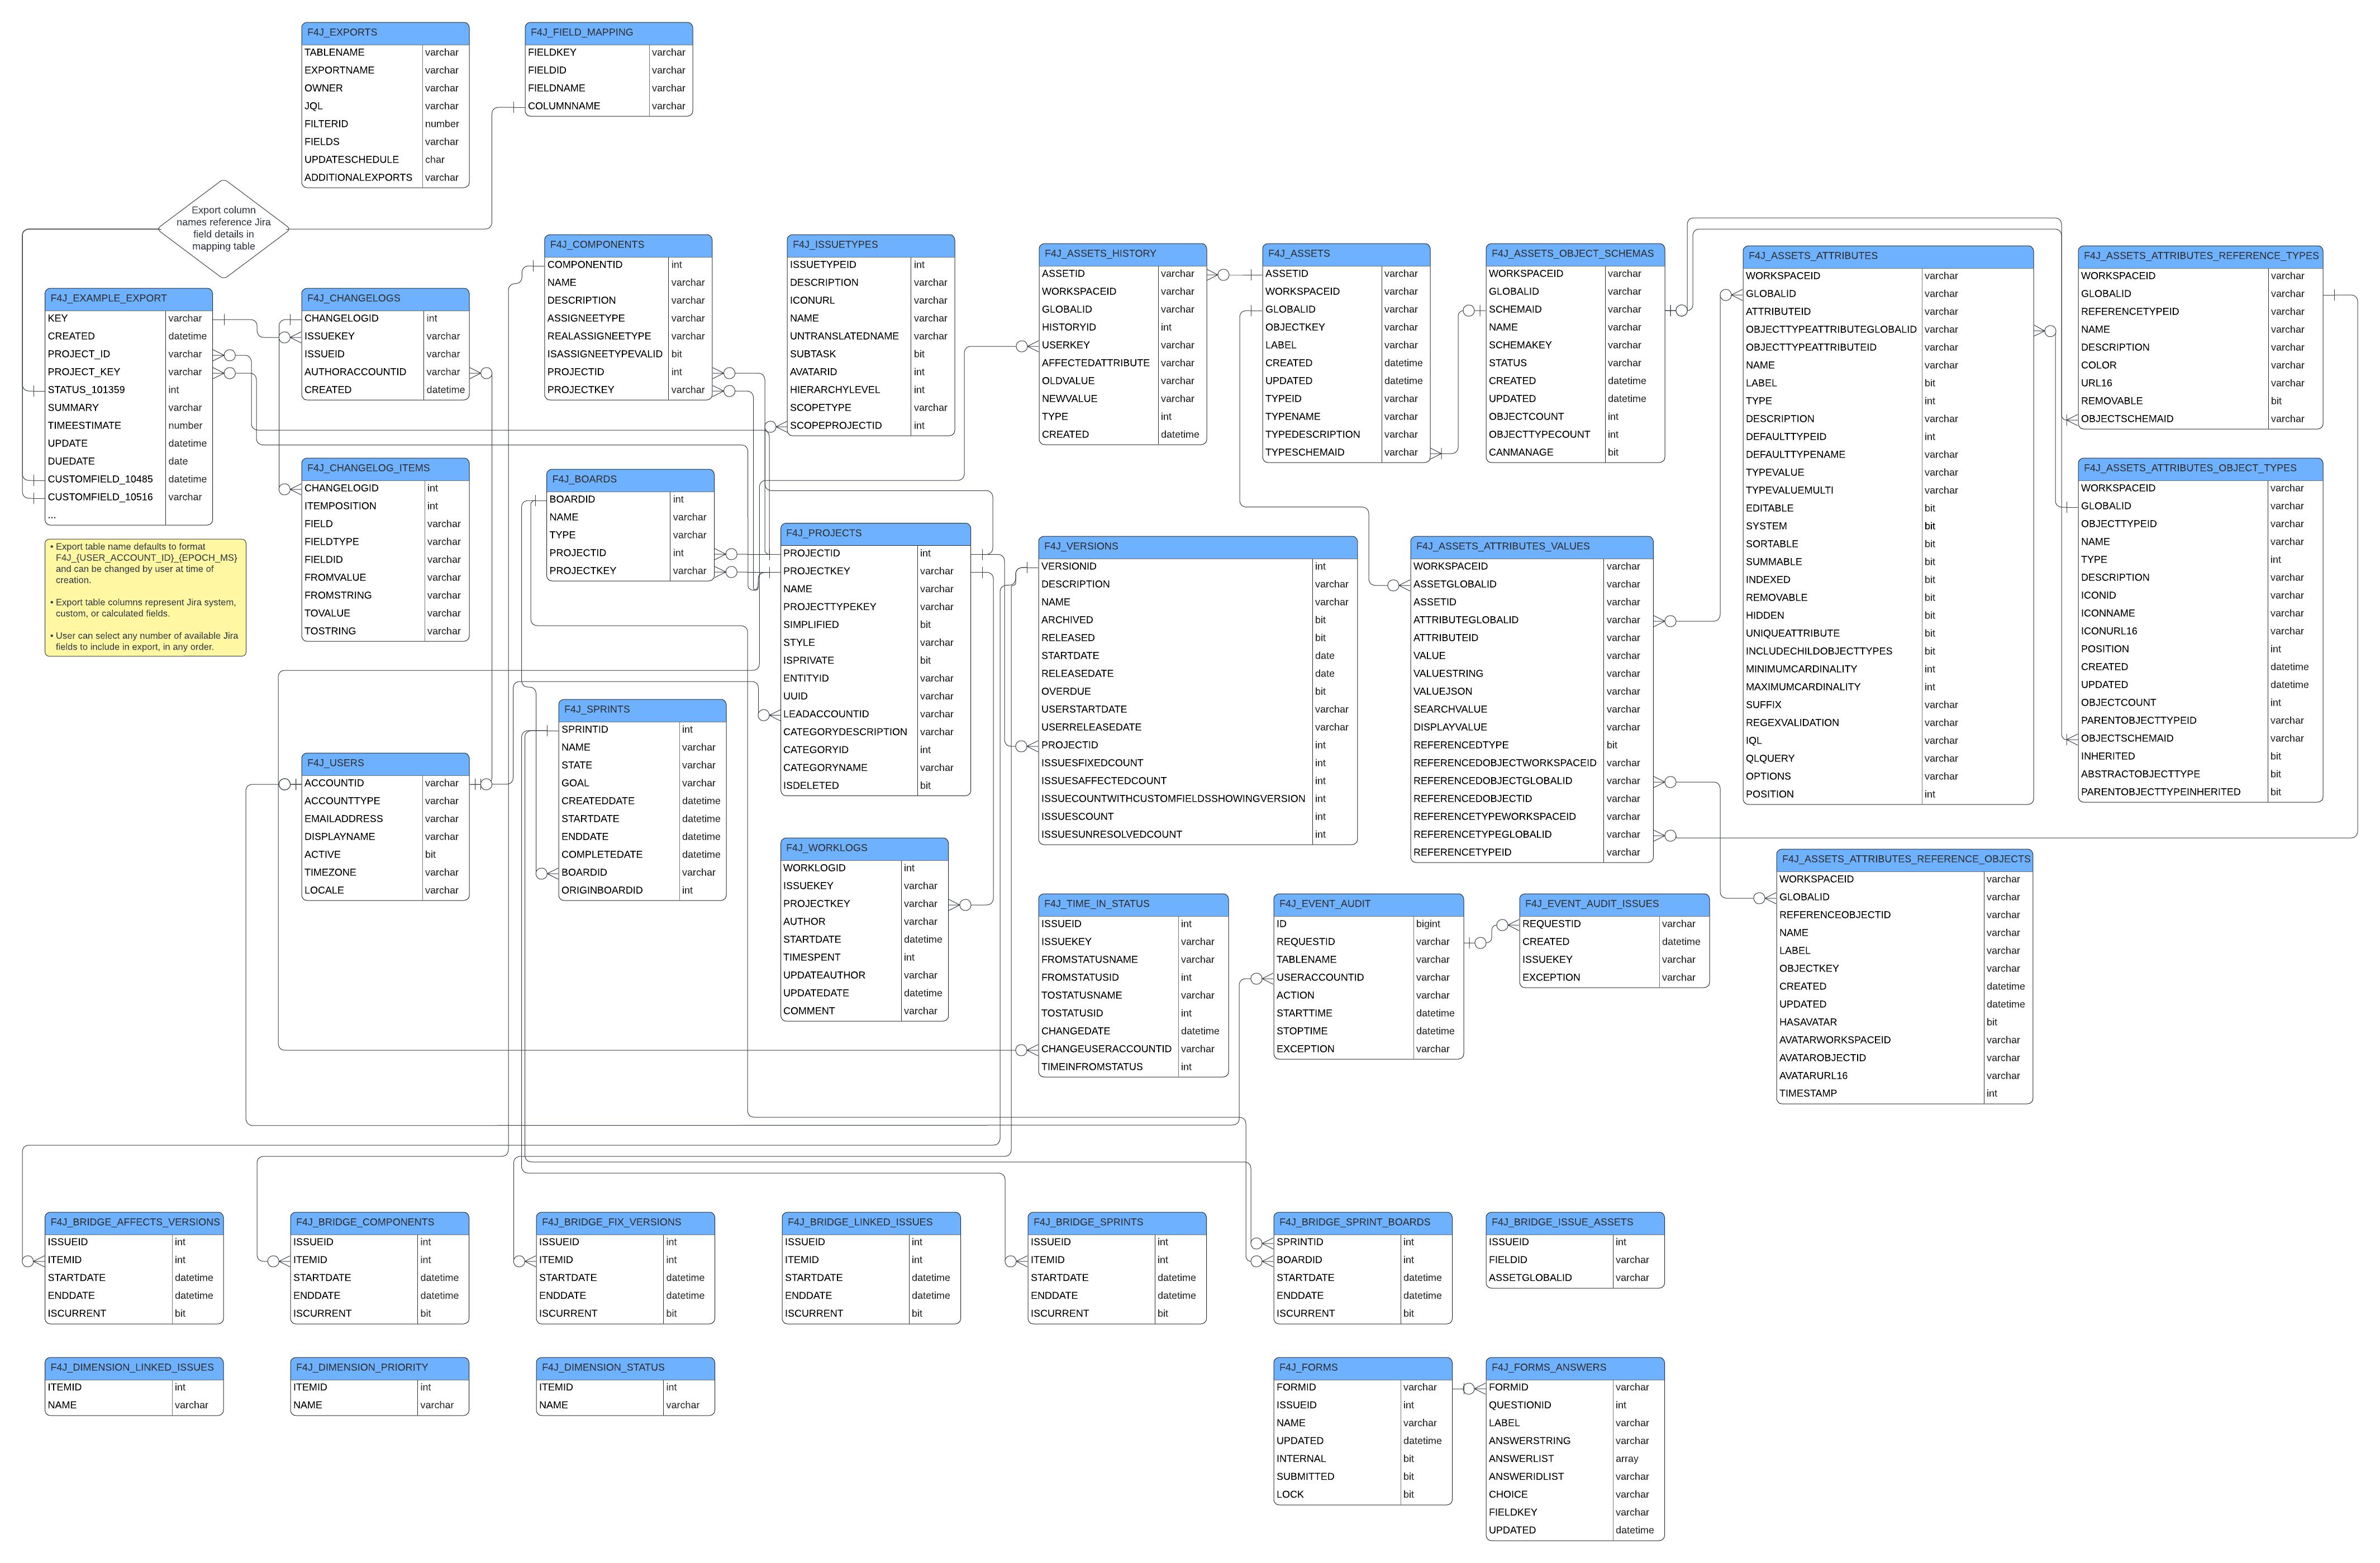The height and width of the screenshot is (1563, 2380).
Task: Select the F4J_BOARDS table header
Action: [x=630, y=480]
